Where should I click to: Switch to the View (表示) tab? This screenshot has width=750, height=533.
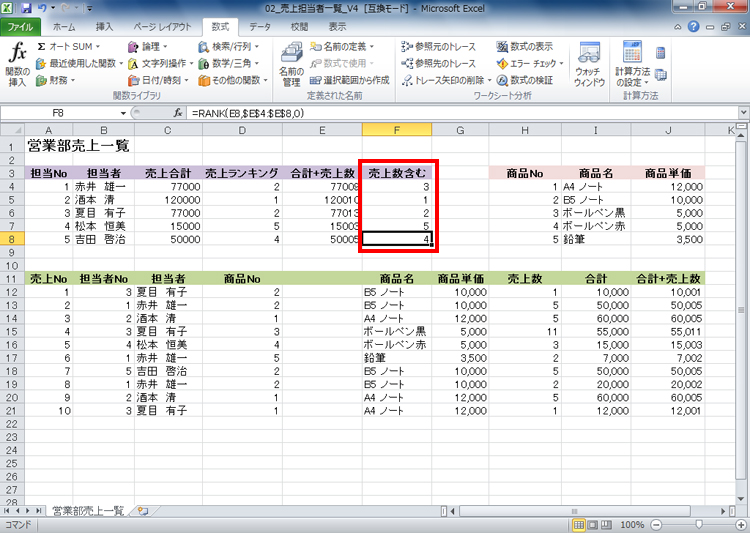(x=337, y=27)
